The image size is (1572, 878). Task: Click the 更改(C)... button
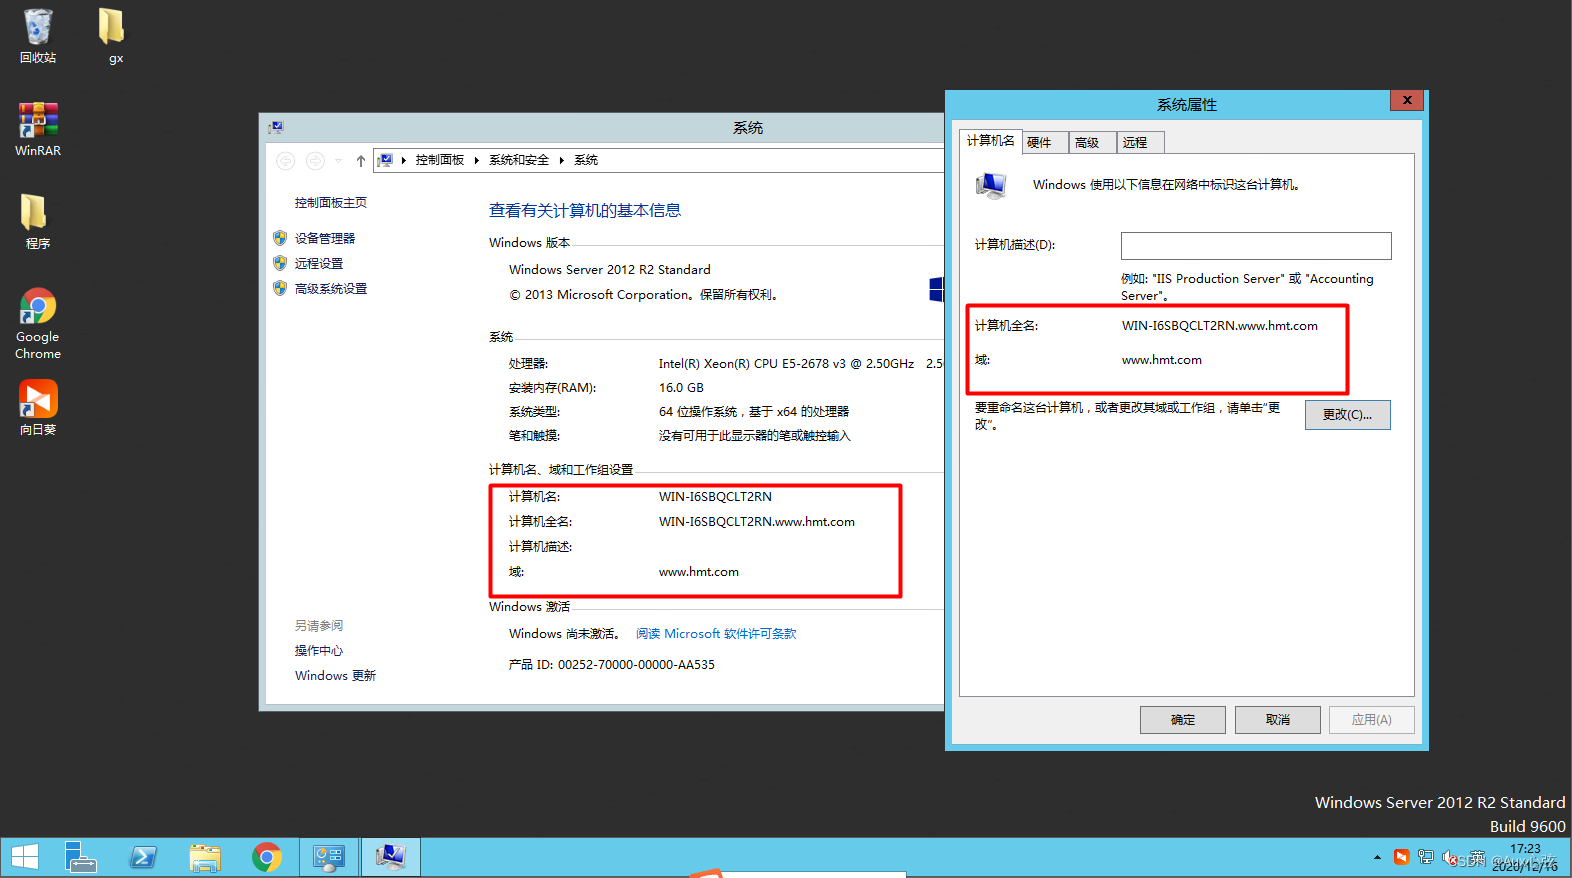[x=1347, y=414]
